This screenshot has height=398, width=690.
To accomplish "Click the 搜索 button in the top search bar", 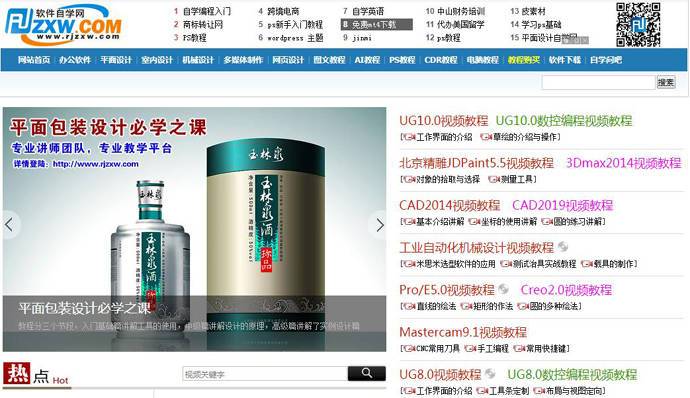I will pos(666,82).
